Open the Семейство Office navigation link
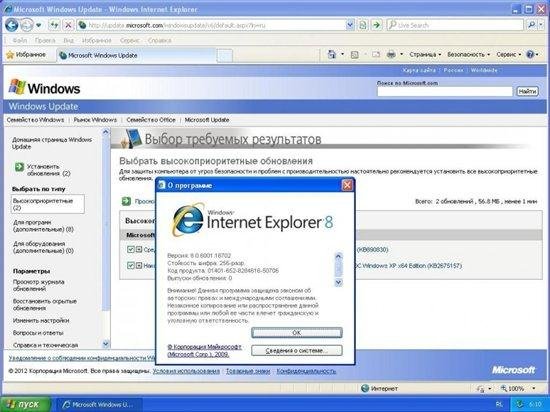The width and height of the screenshot is (550, 412). (151, 120)
